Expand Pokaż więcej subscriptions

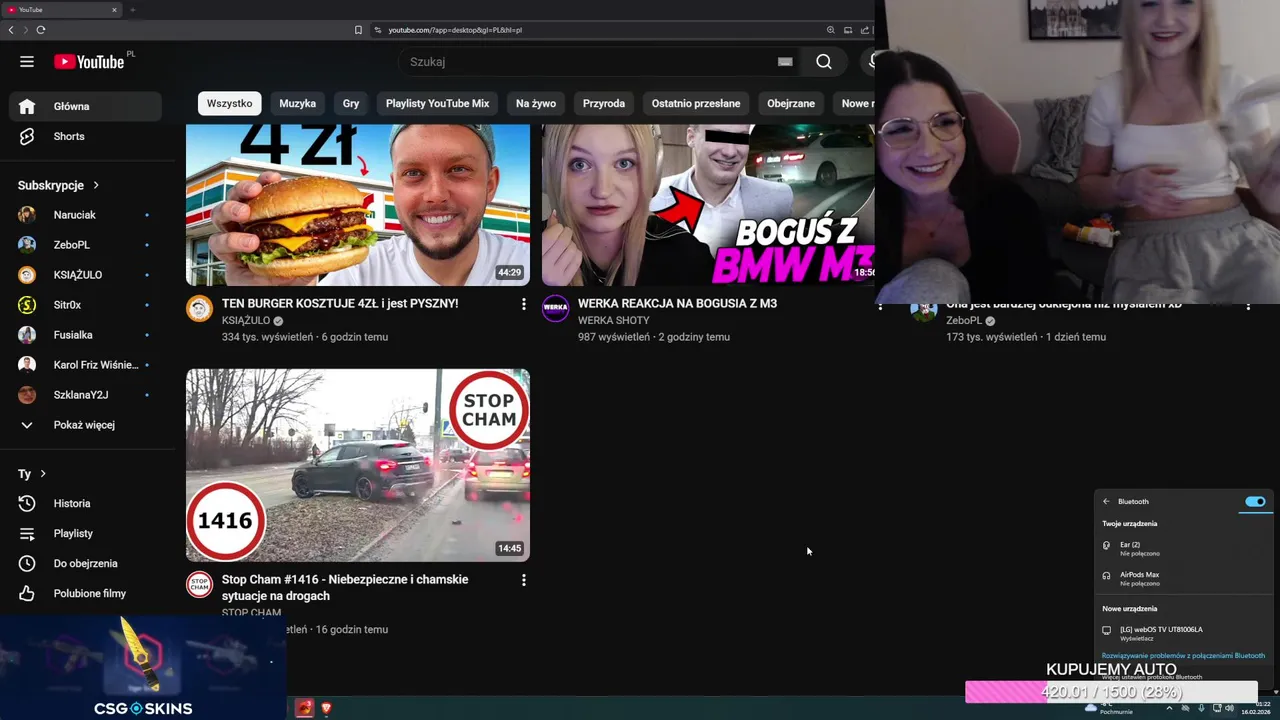coord(85,425)
